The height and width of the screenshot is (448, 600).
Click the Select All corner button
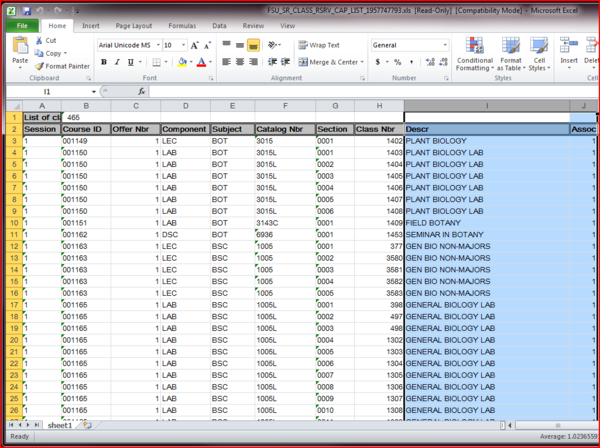coord(14,106)
